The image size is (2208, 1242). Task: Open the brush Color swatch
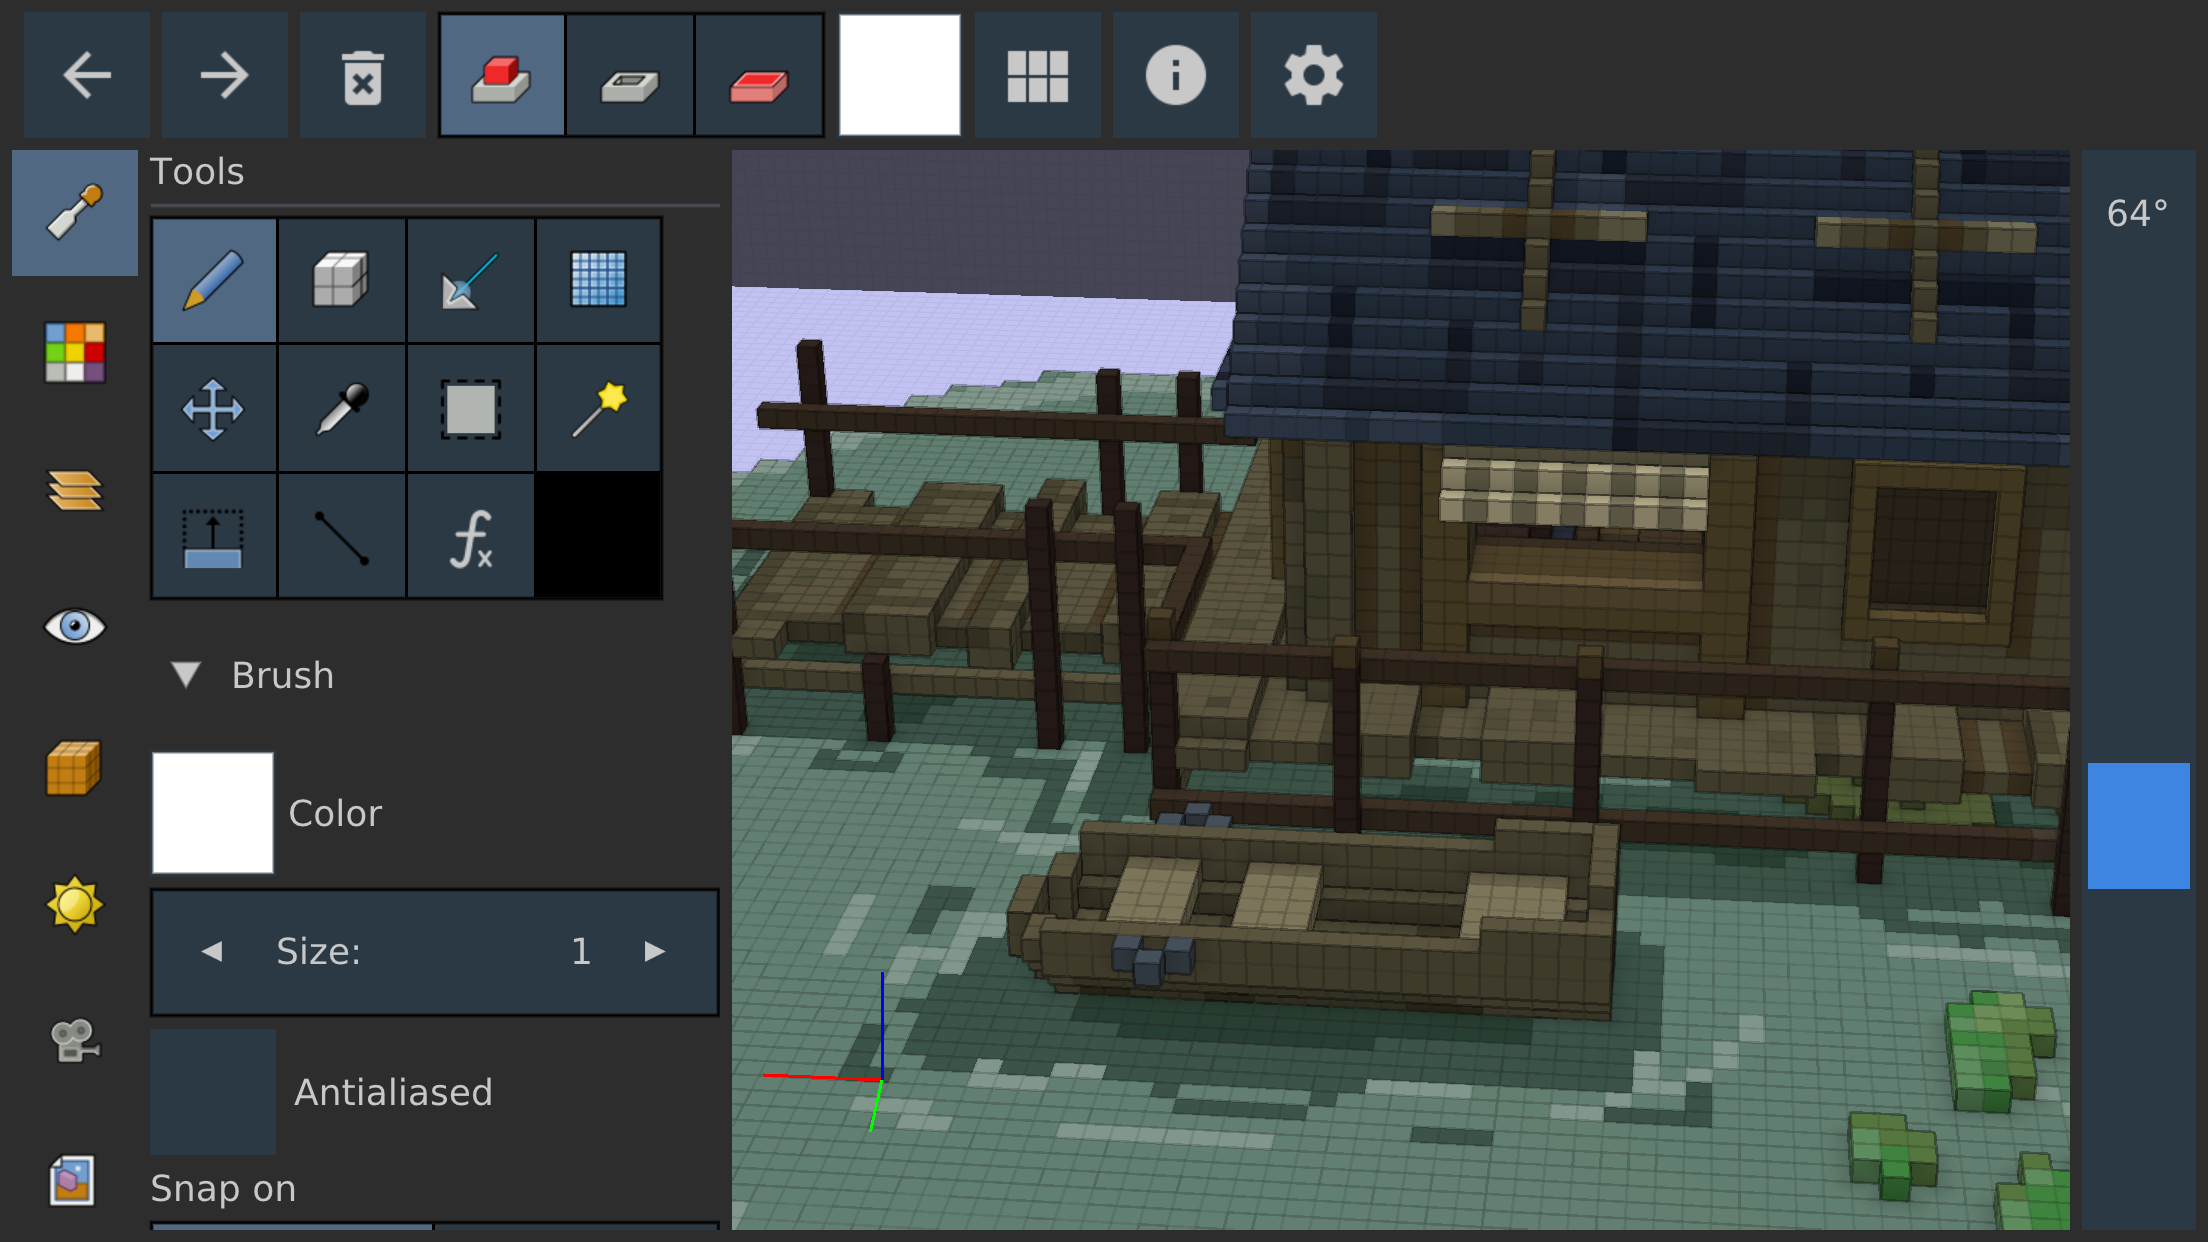click(x=213, y=813)
